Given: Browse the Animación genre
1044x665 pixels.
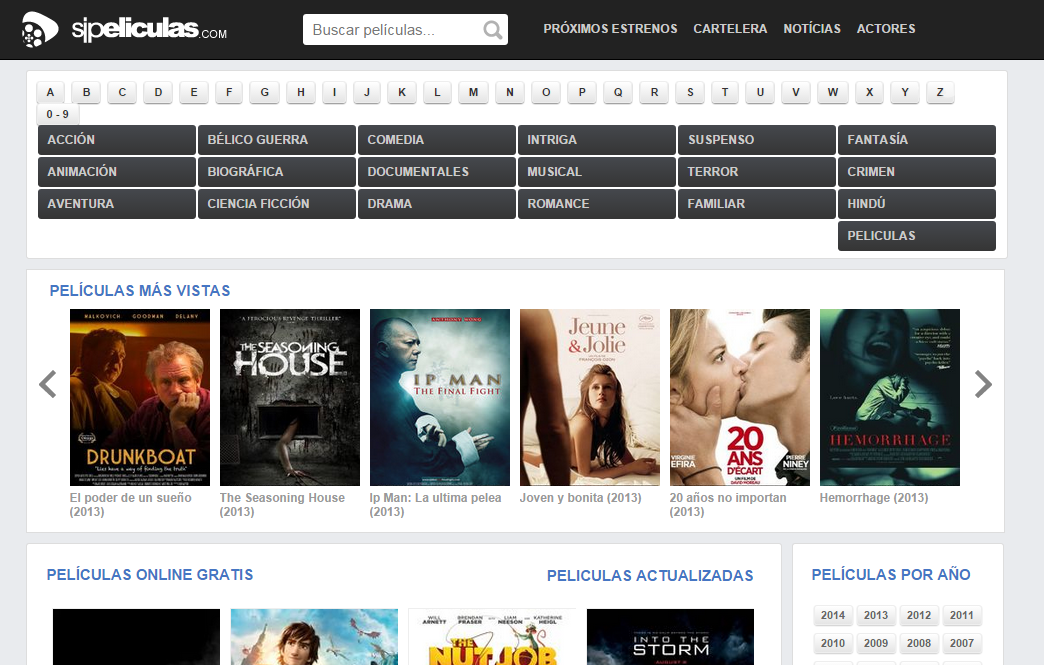Looking at the screenshot, I should tap(117, 172).
